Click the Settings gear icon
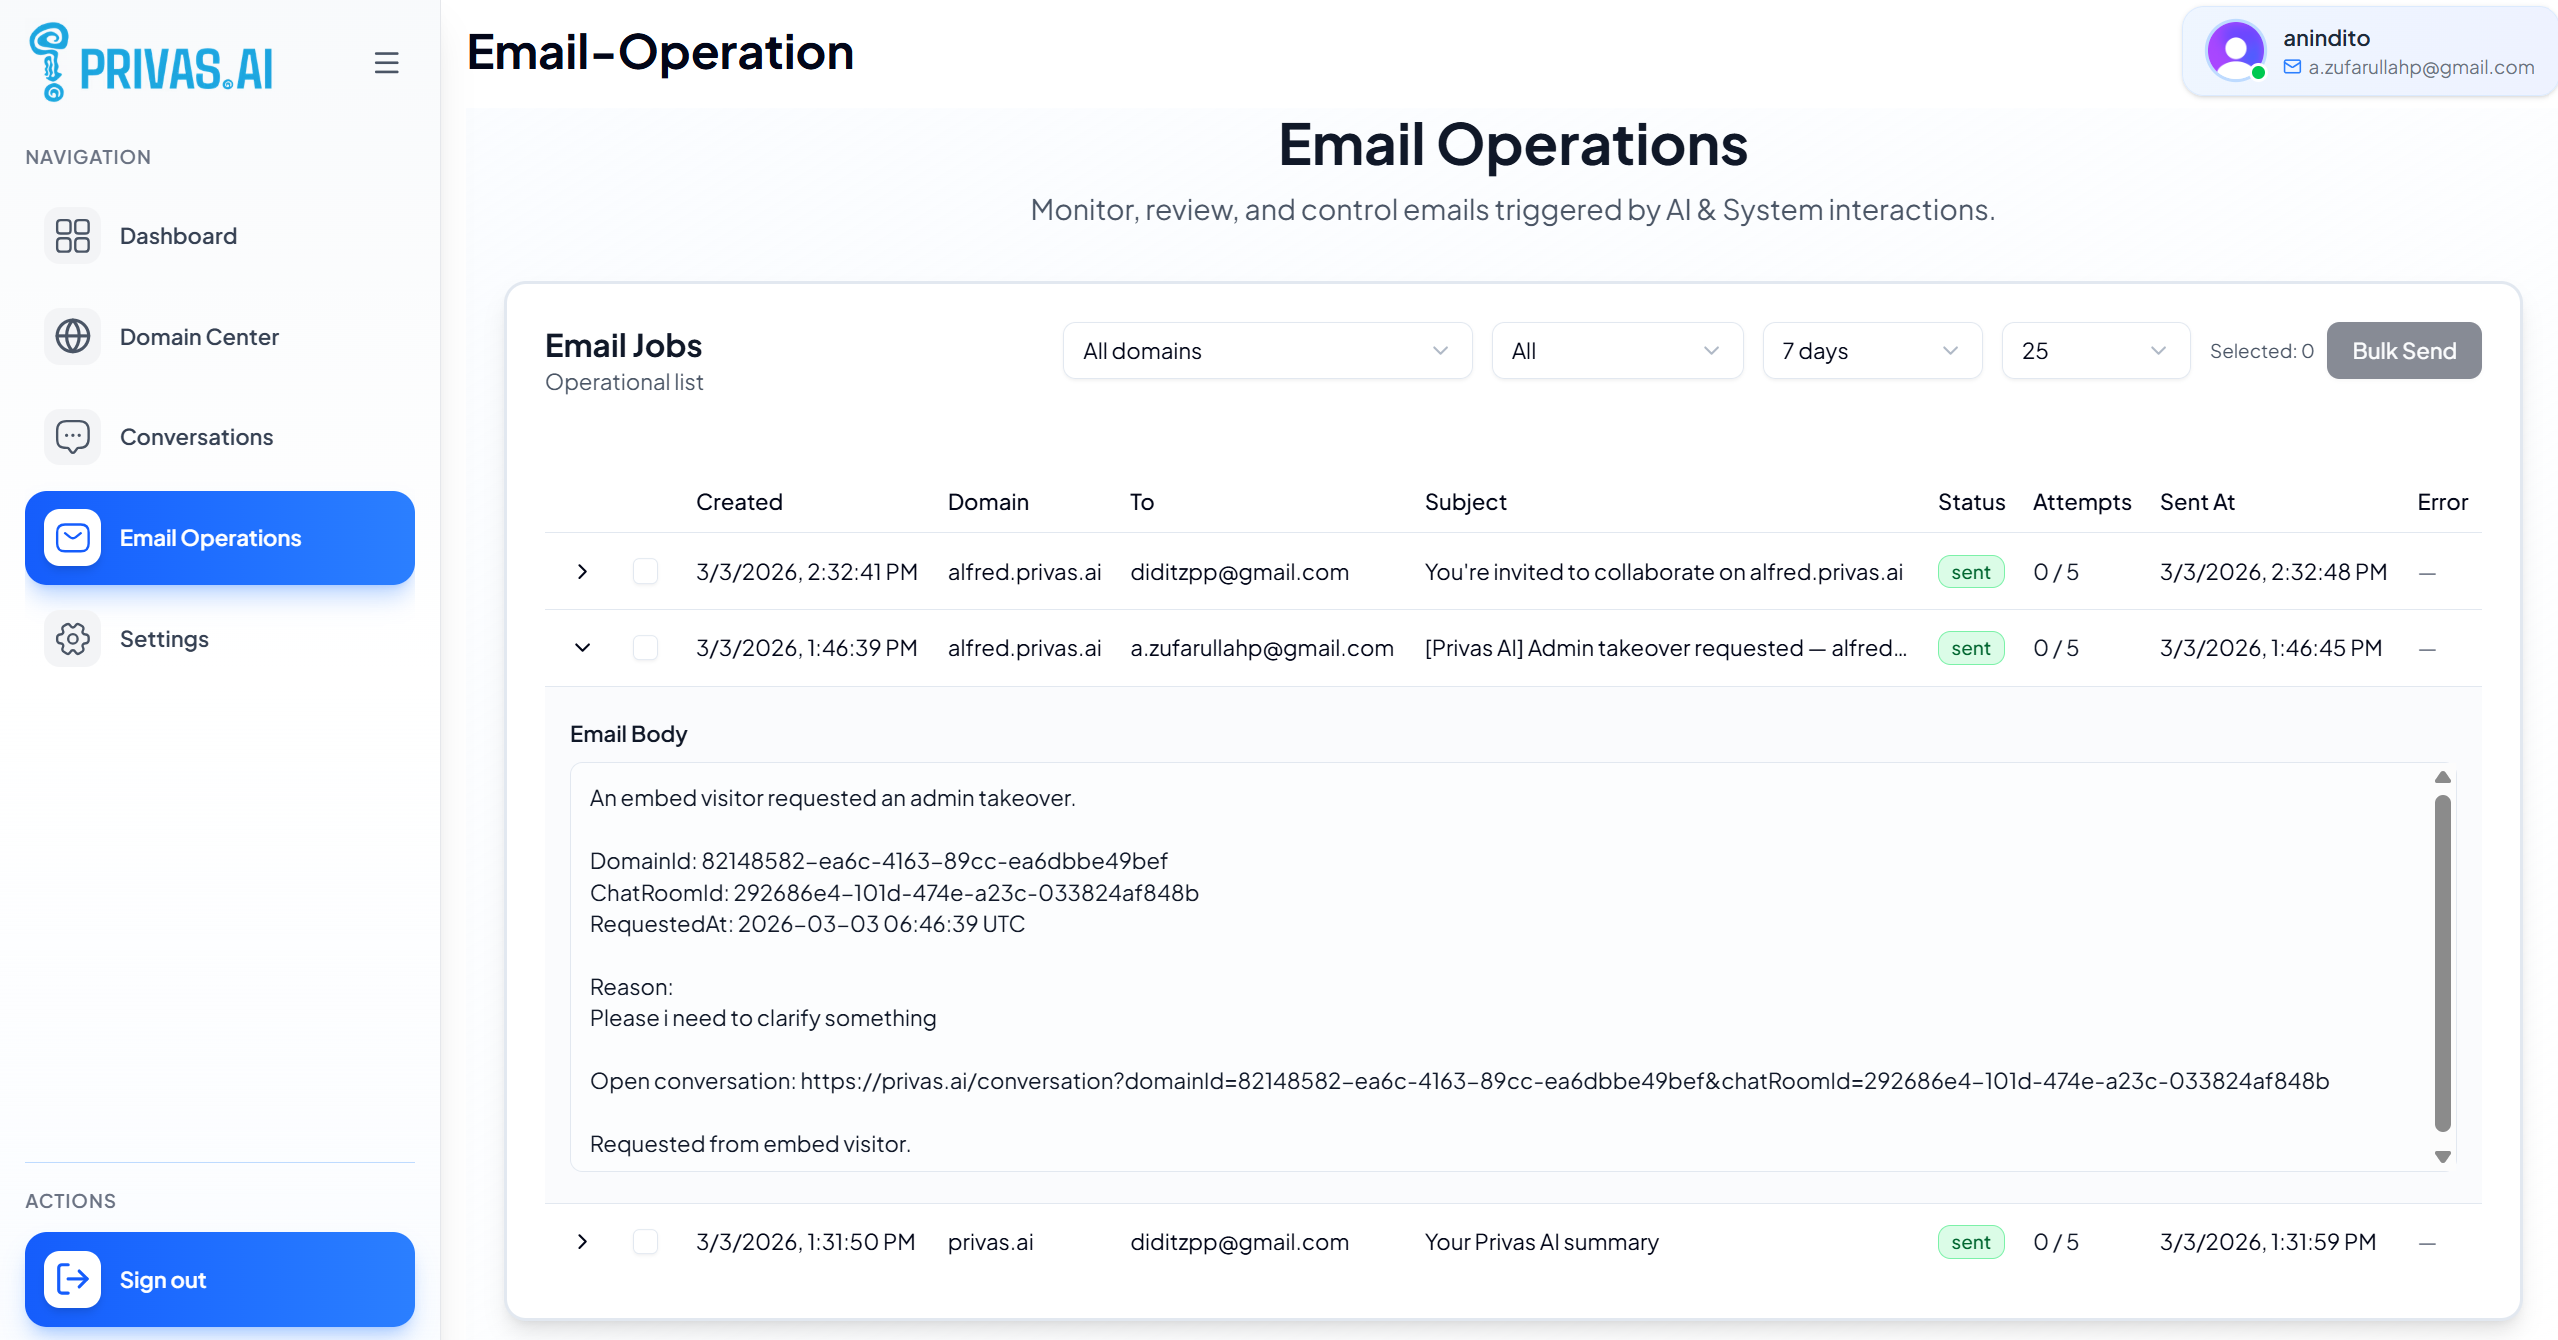This screenshot has height=1340, width=2558. click(x=72, y=639)
